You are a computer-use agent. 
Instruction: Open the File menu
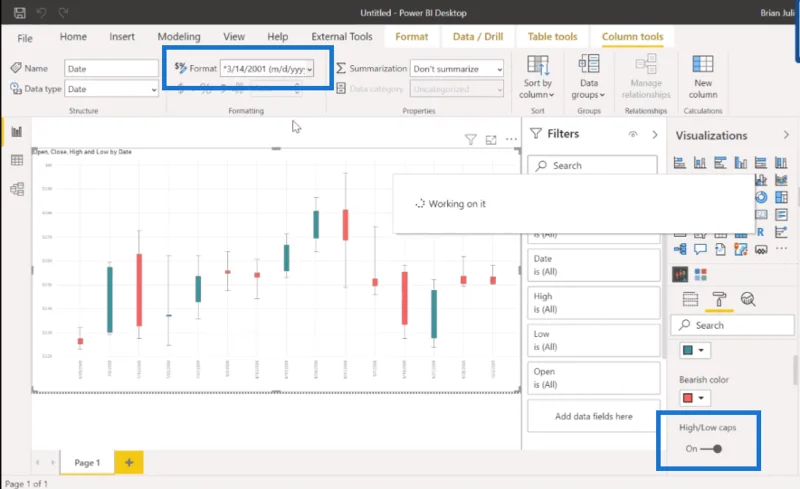(24, 38)
